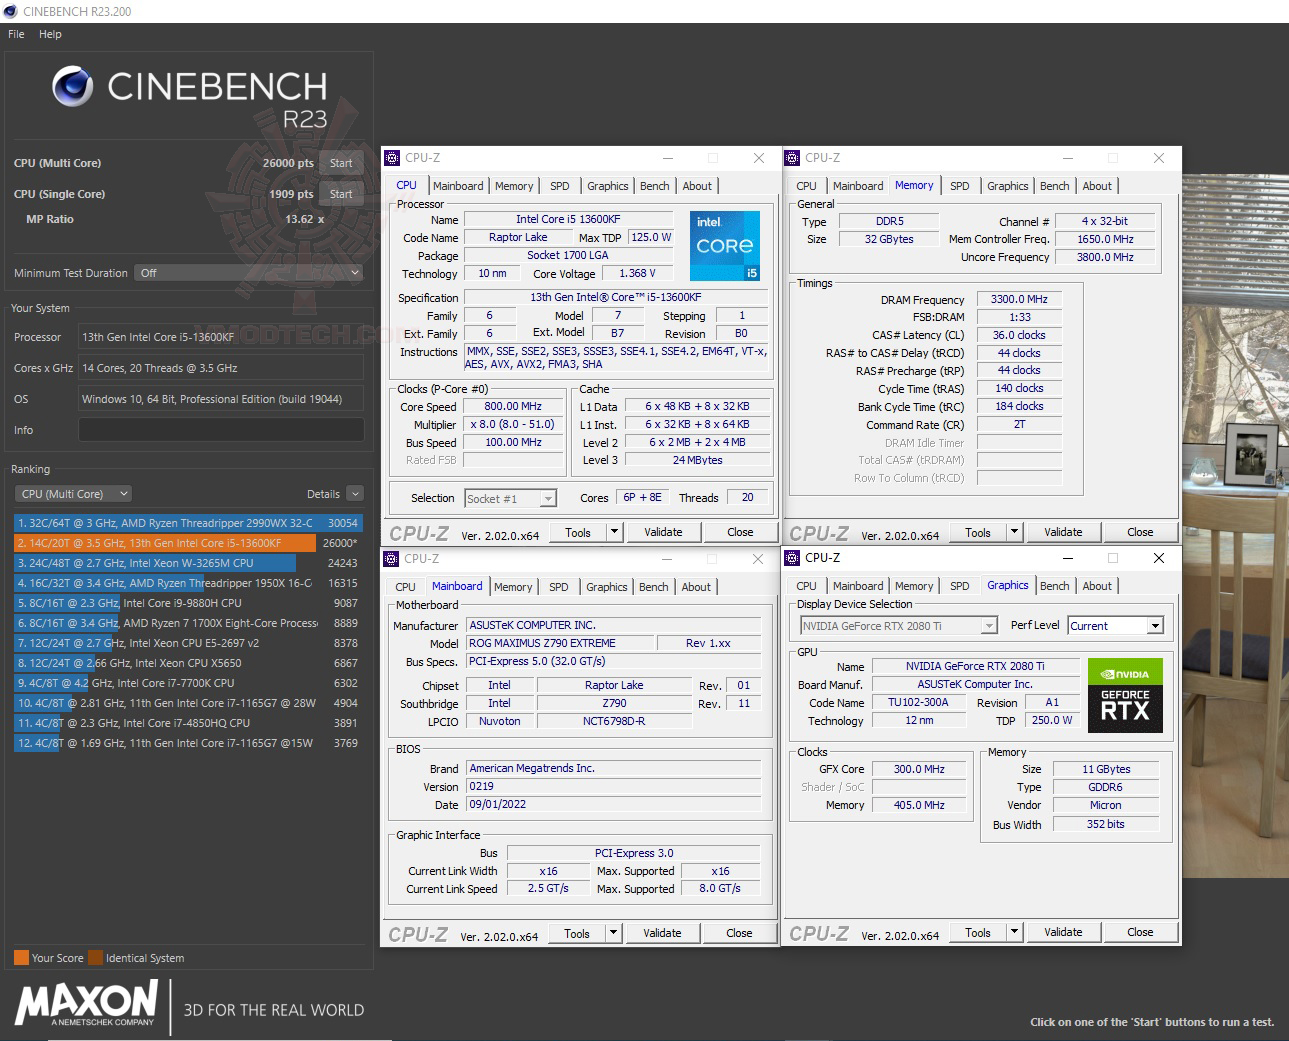
Task: Click Validate in the processor CPU-Z window
Action: click(x=663, y=532)
